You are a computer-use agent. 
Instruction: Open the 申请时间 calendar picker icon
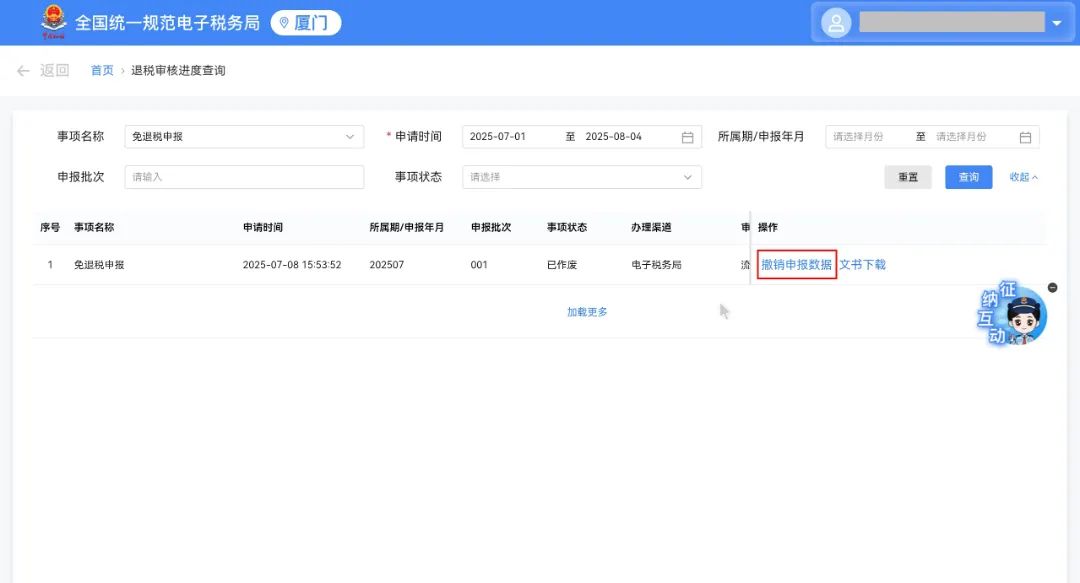687,136
